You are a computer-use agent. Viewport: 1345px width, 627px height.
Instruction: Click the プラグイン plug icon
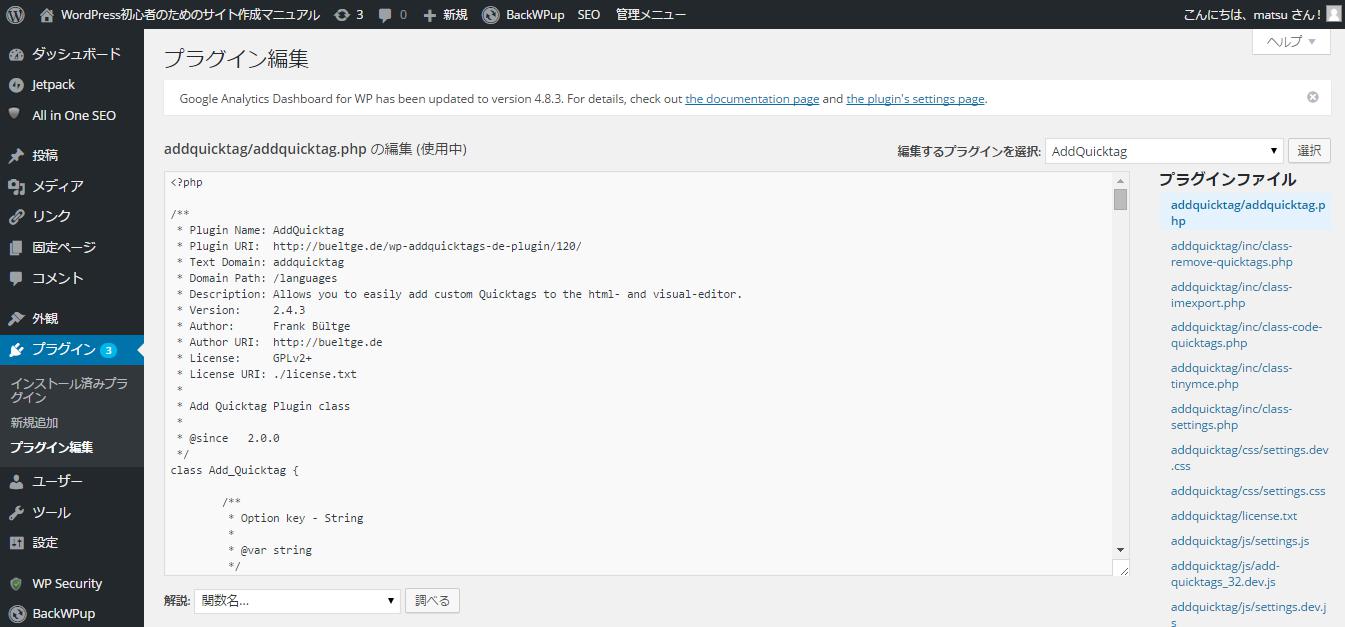coord(16,349)
